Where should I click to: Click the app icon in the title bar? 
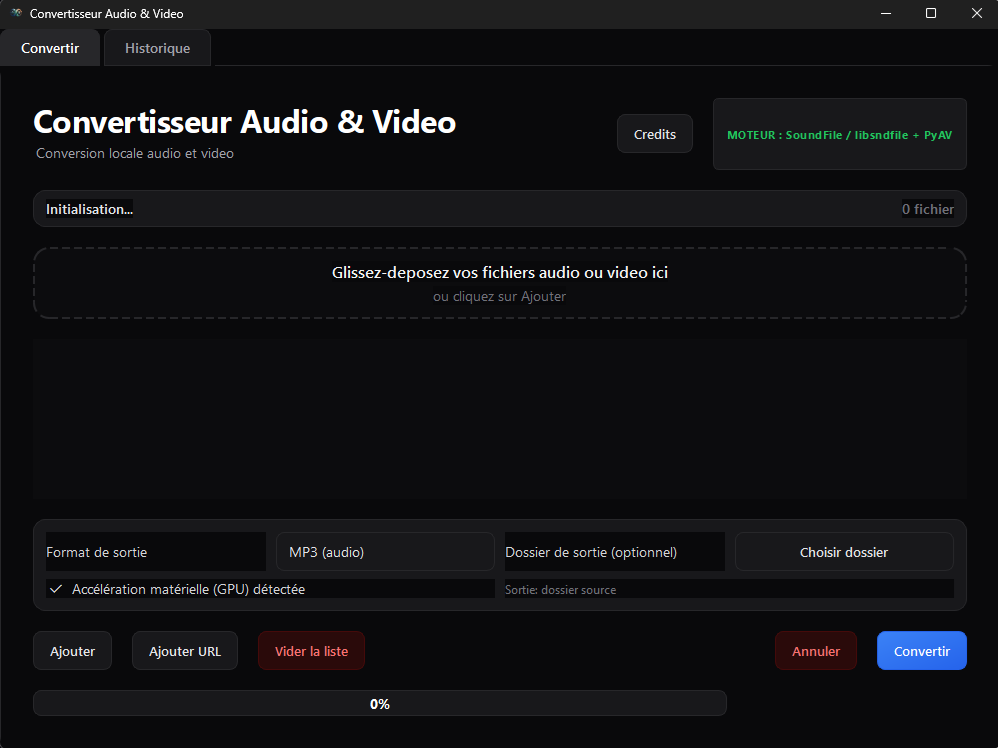click(14, 13)
